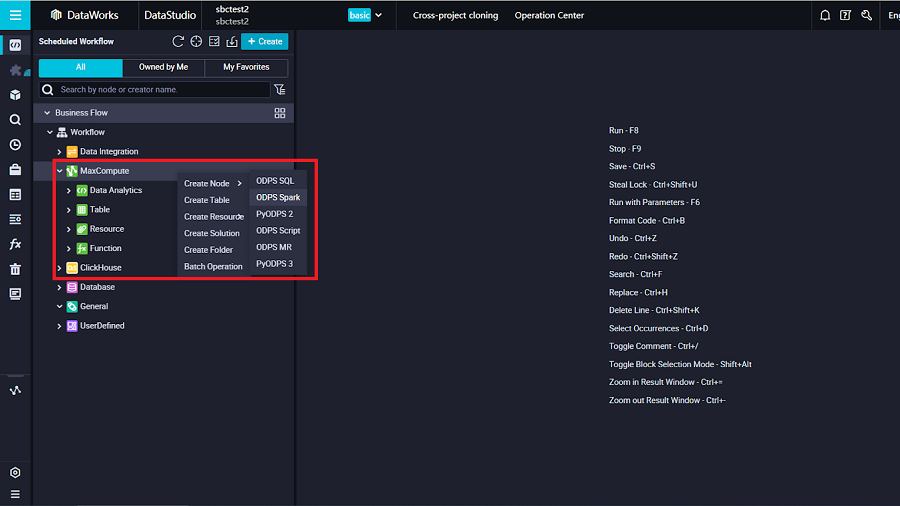Switch to My Favorites tab
This screenshot has height=506, width=900.
point(246,67)
